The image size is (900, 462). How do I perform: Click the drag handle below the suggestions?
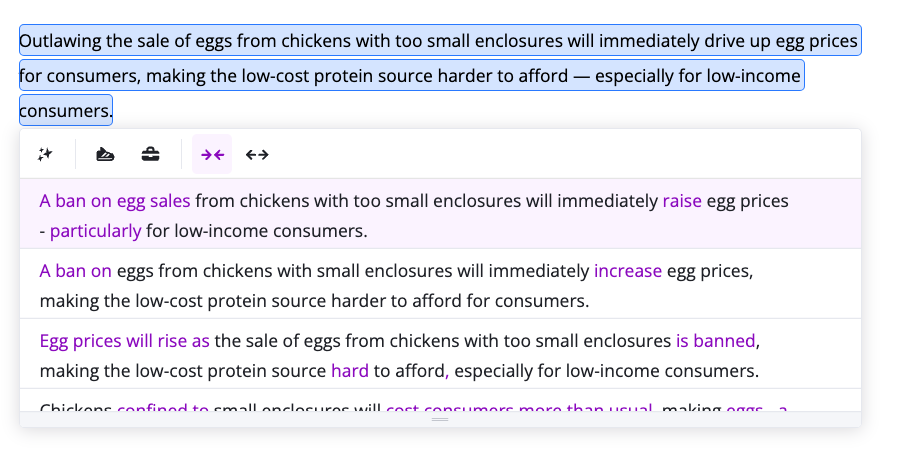click(x=440, y=419)
